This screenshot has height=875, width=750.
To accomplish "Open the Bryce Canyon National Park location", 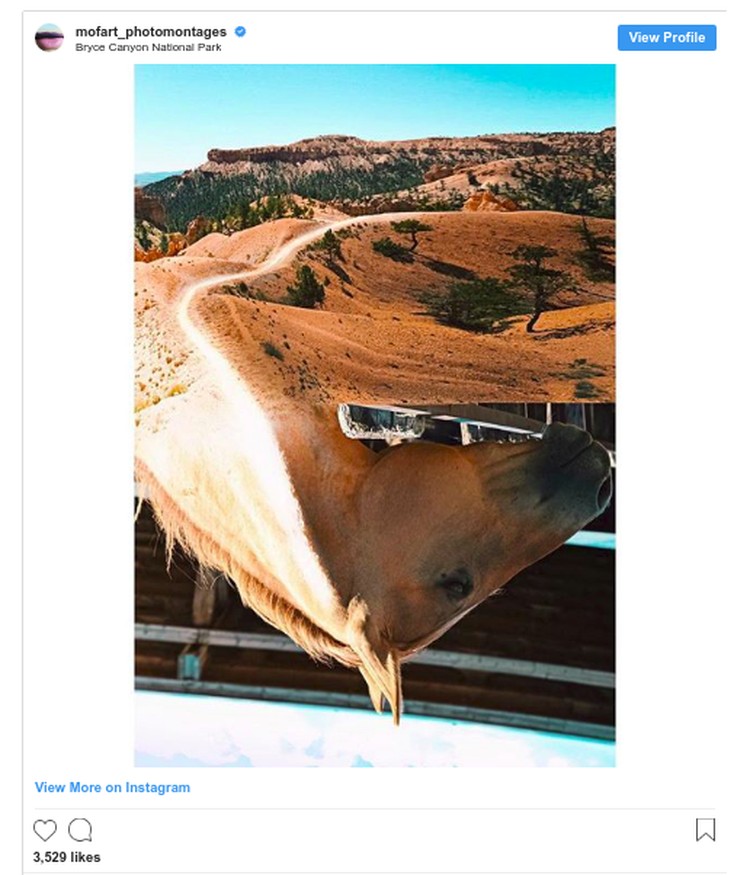I will pyautogui.click(x=148, y=47).
